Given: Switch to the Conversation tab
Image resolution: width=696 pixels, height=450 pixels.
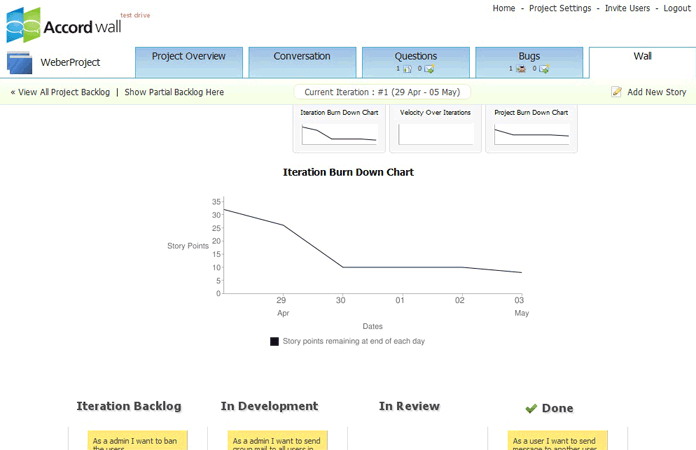Looking at the screenshot, I should coord(302,57).
